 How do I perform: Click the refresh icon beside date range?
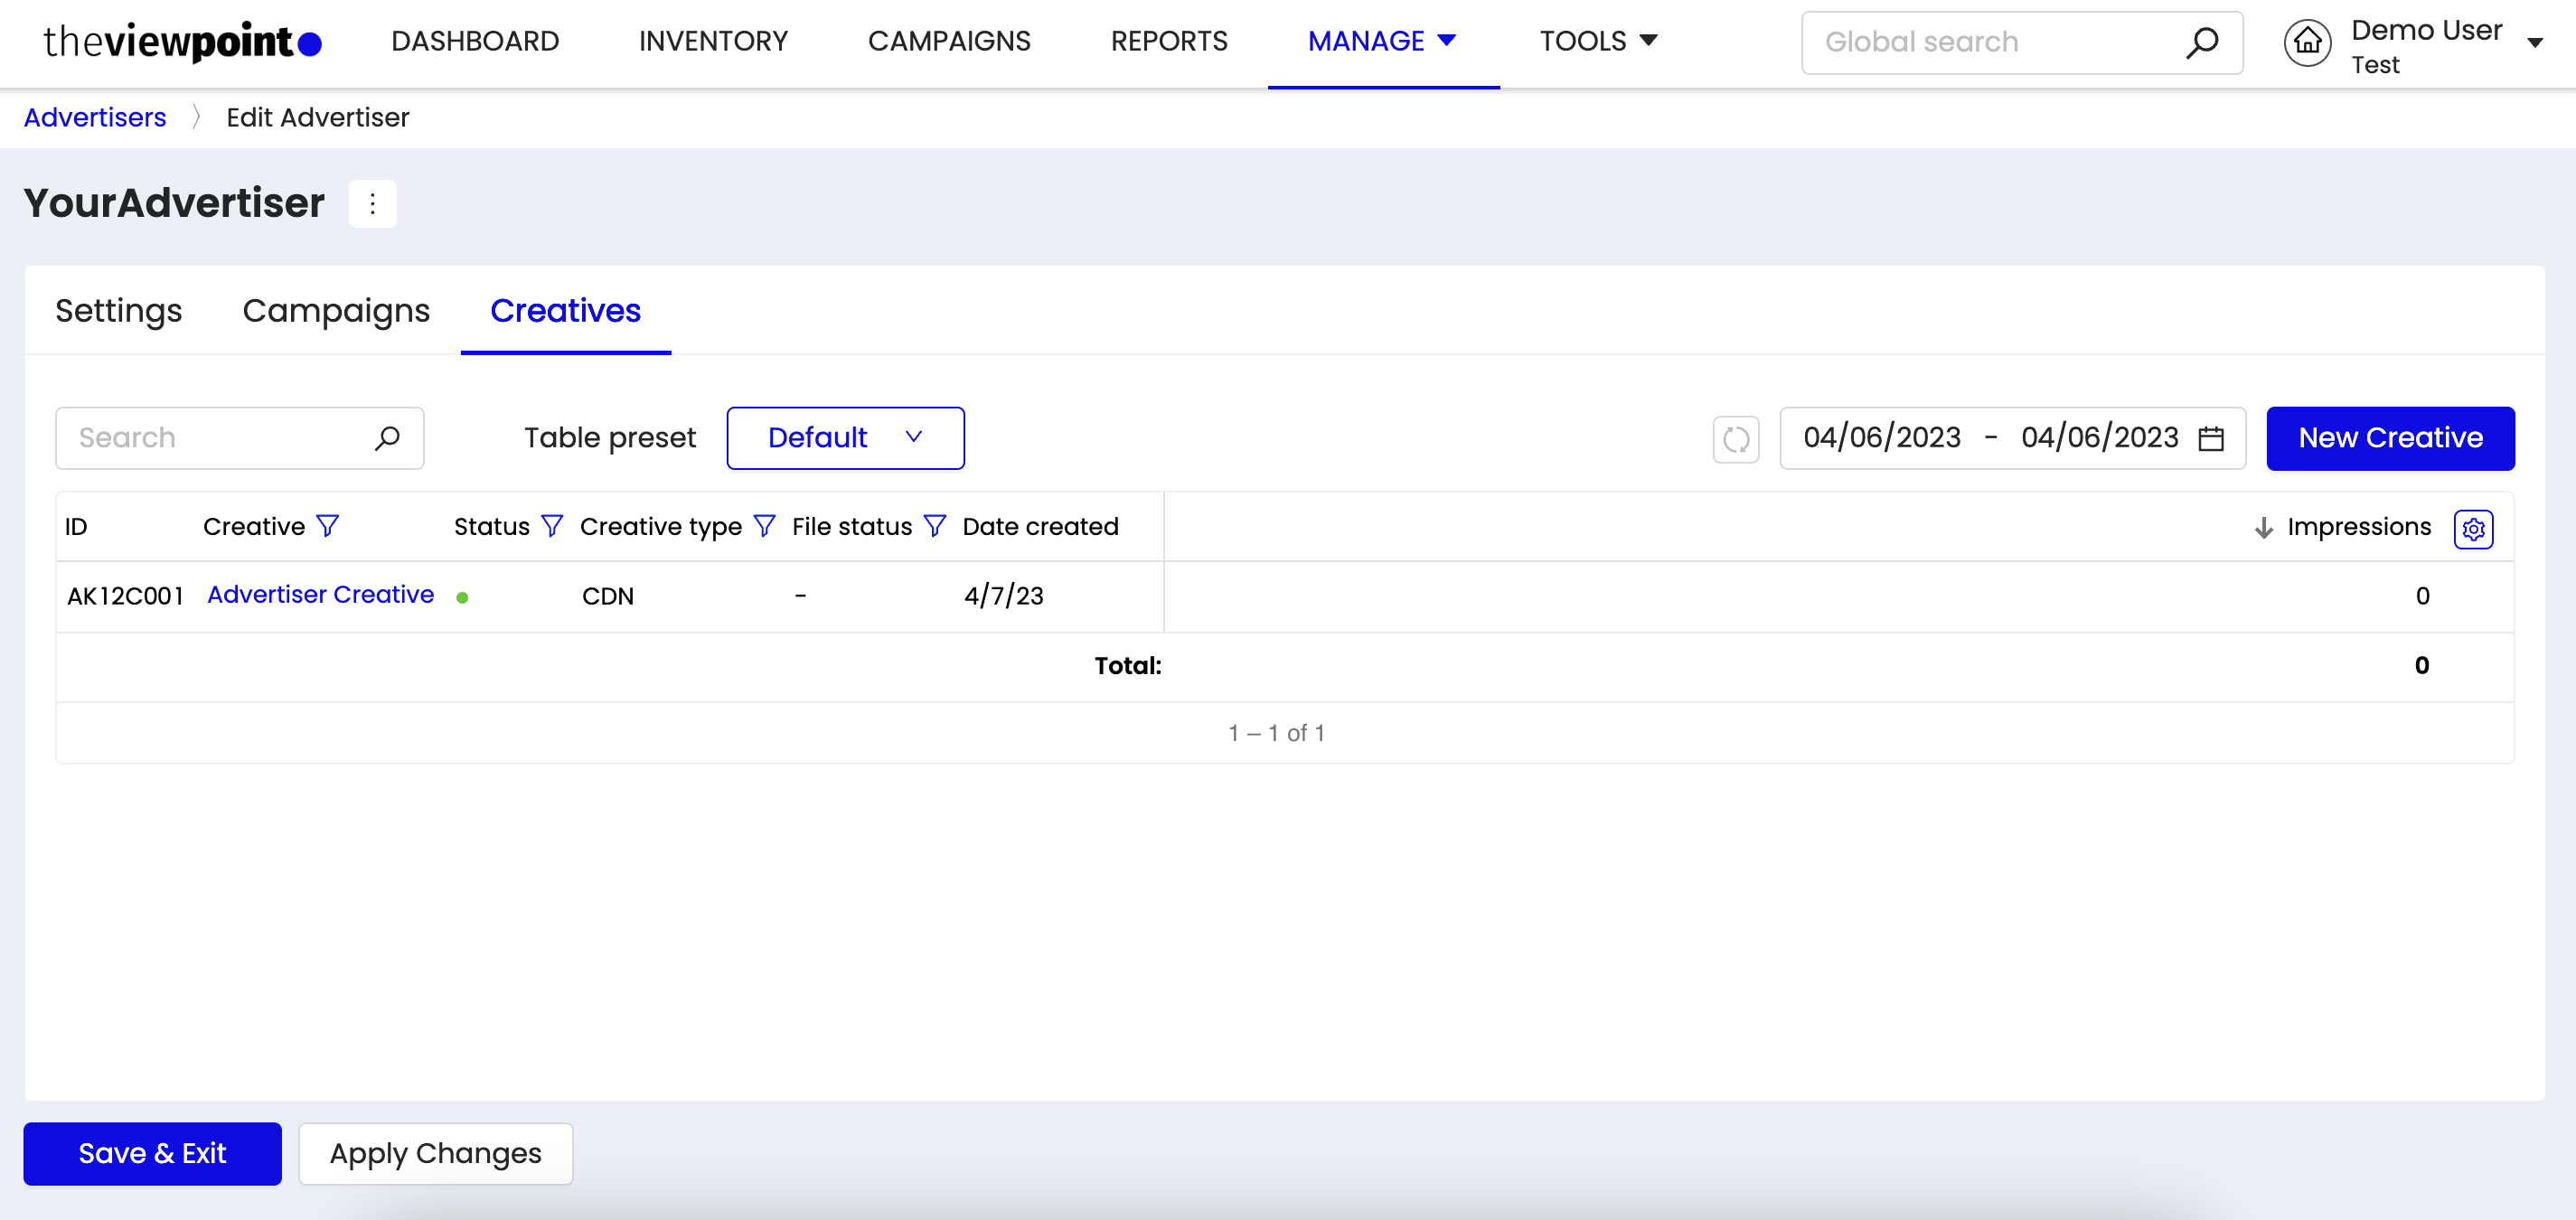(x=1736, y=439)
